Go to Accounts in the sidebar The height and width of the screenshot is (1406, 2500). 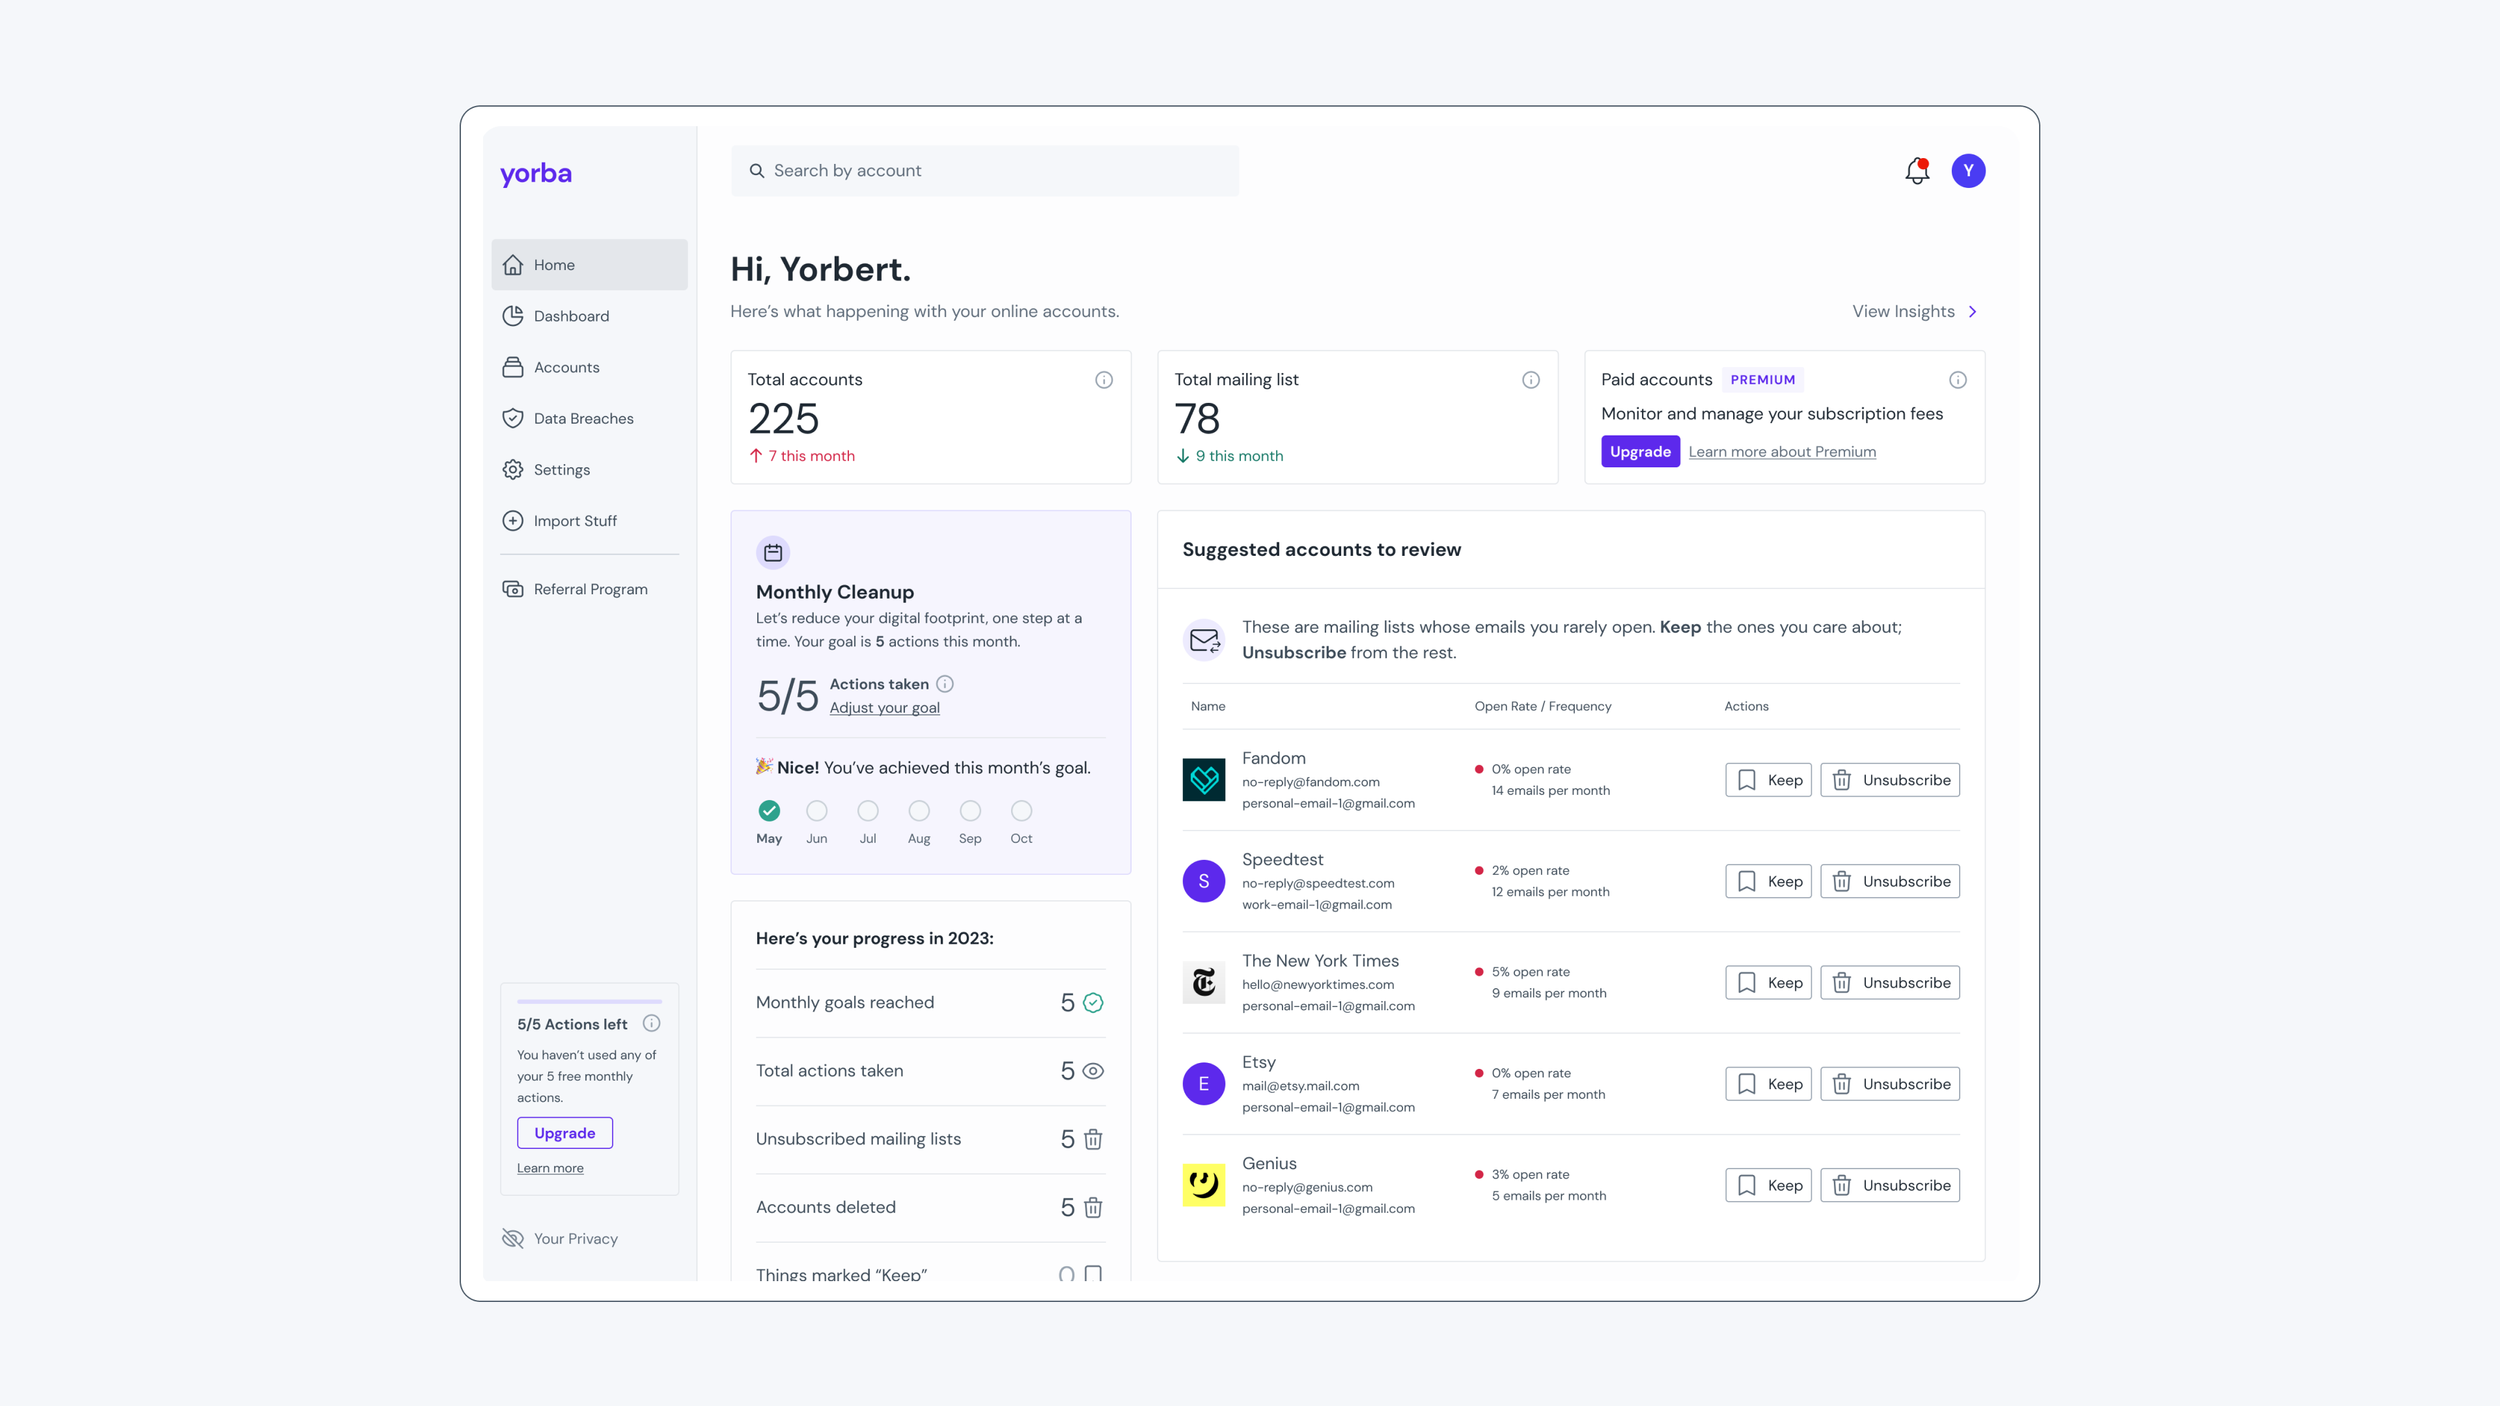coord(566,368)
